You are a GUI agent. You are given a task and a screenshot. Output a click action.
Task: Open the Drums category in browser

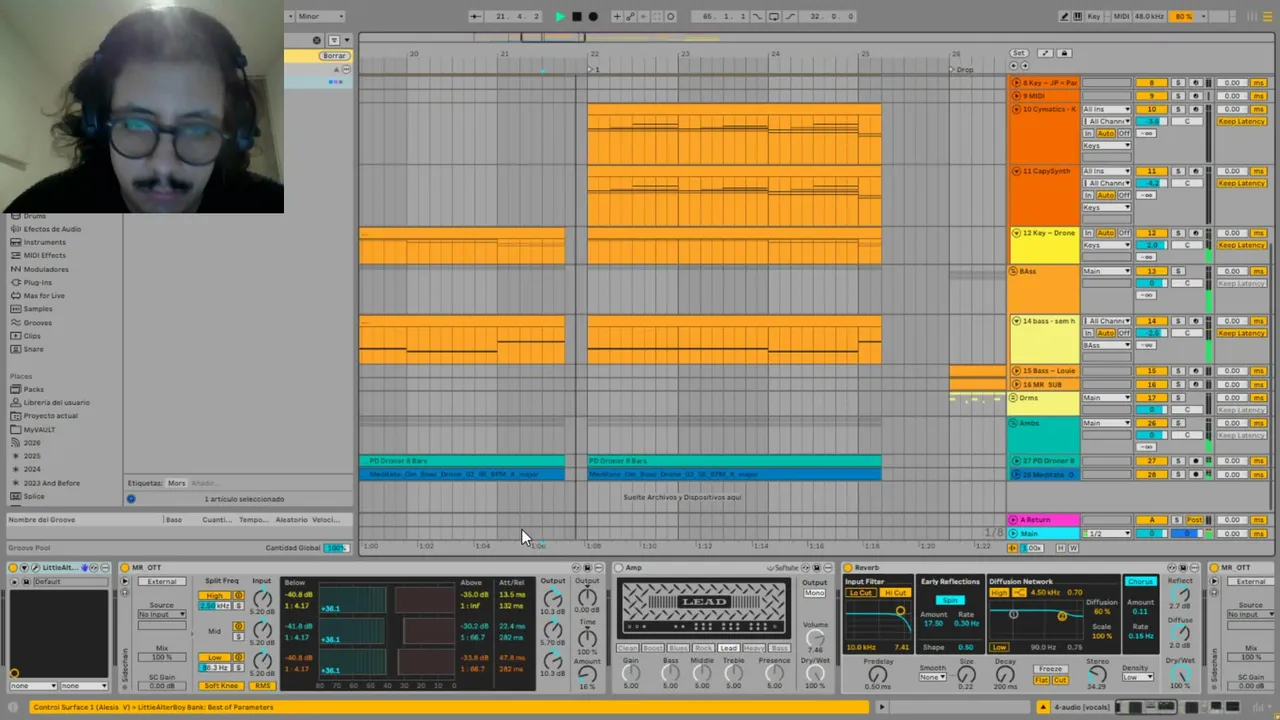tap(35, 216)
